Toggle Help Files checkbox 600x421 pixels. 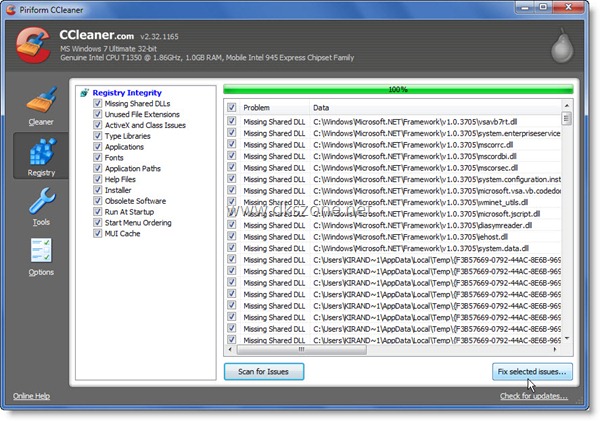(98, 179)
